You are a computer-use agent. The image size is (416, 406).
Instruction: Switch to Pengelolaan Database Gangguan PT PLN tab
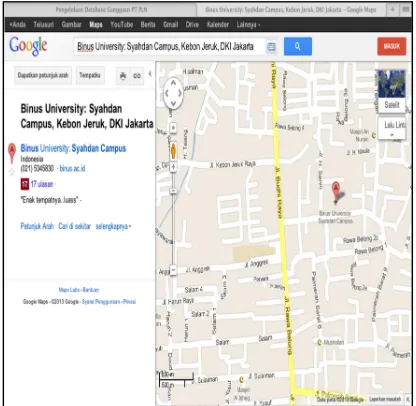coord(101,10)
